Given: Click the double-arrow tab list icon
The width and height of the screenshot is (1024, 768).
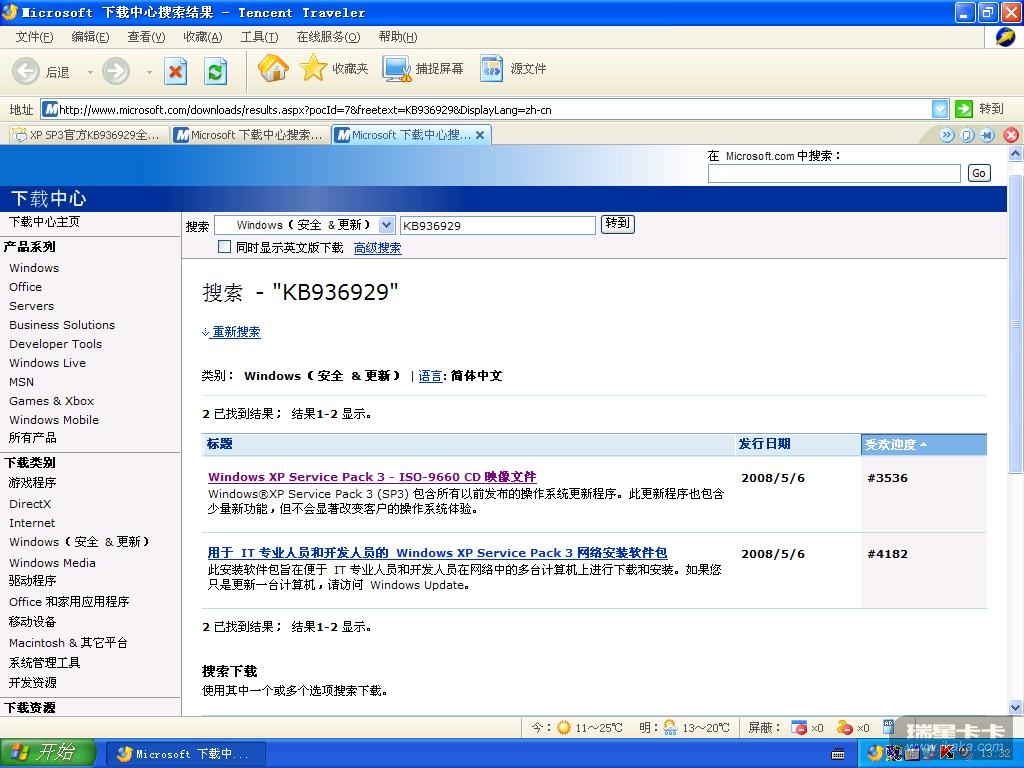Looking at the screenshot, I should pos(947,135).
